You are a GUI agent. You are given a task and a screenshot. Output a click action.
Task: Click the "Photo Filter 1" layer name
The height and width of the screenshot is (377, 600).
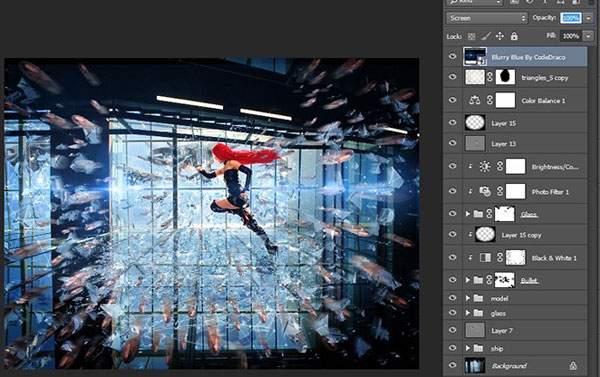(550, 192)
